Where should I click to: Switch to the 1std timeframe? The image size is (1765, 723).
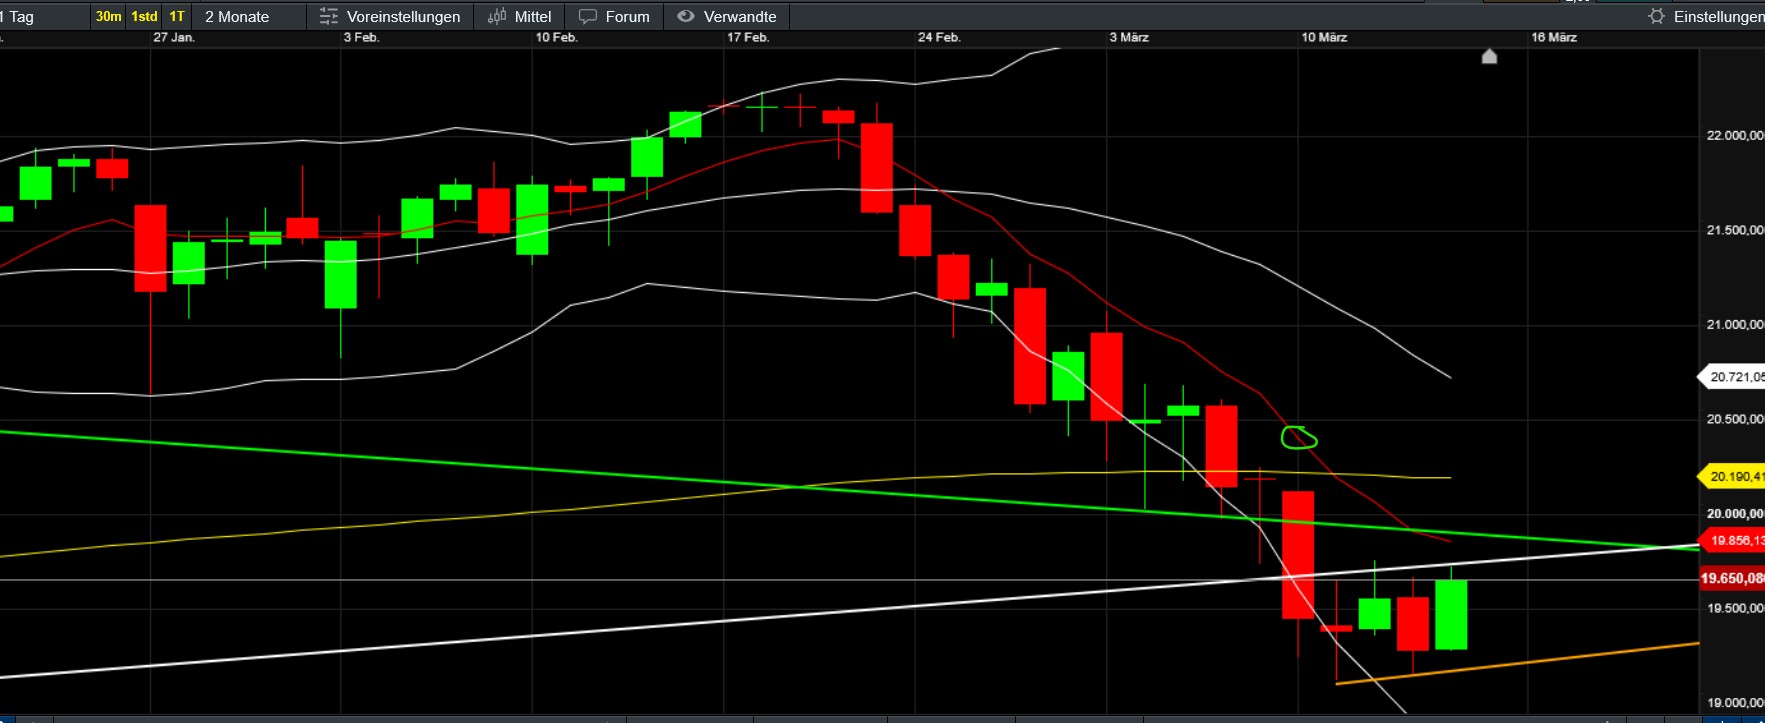click(x=145, y=16)
